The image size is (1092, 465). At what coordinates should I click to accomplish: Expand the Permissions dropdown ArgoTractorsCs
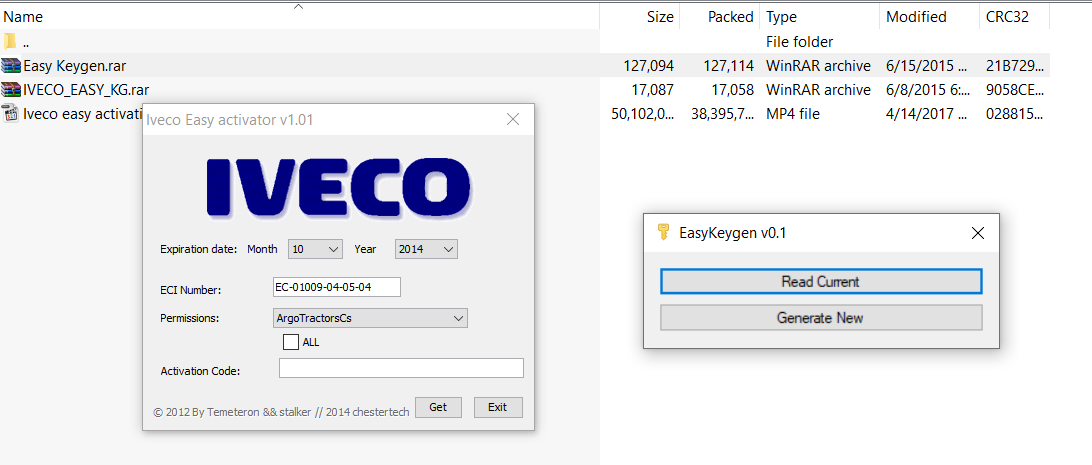(x=370, y=318)
